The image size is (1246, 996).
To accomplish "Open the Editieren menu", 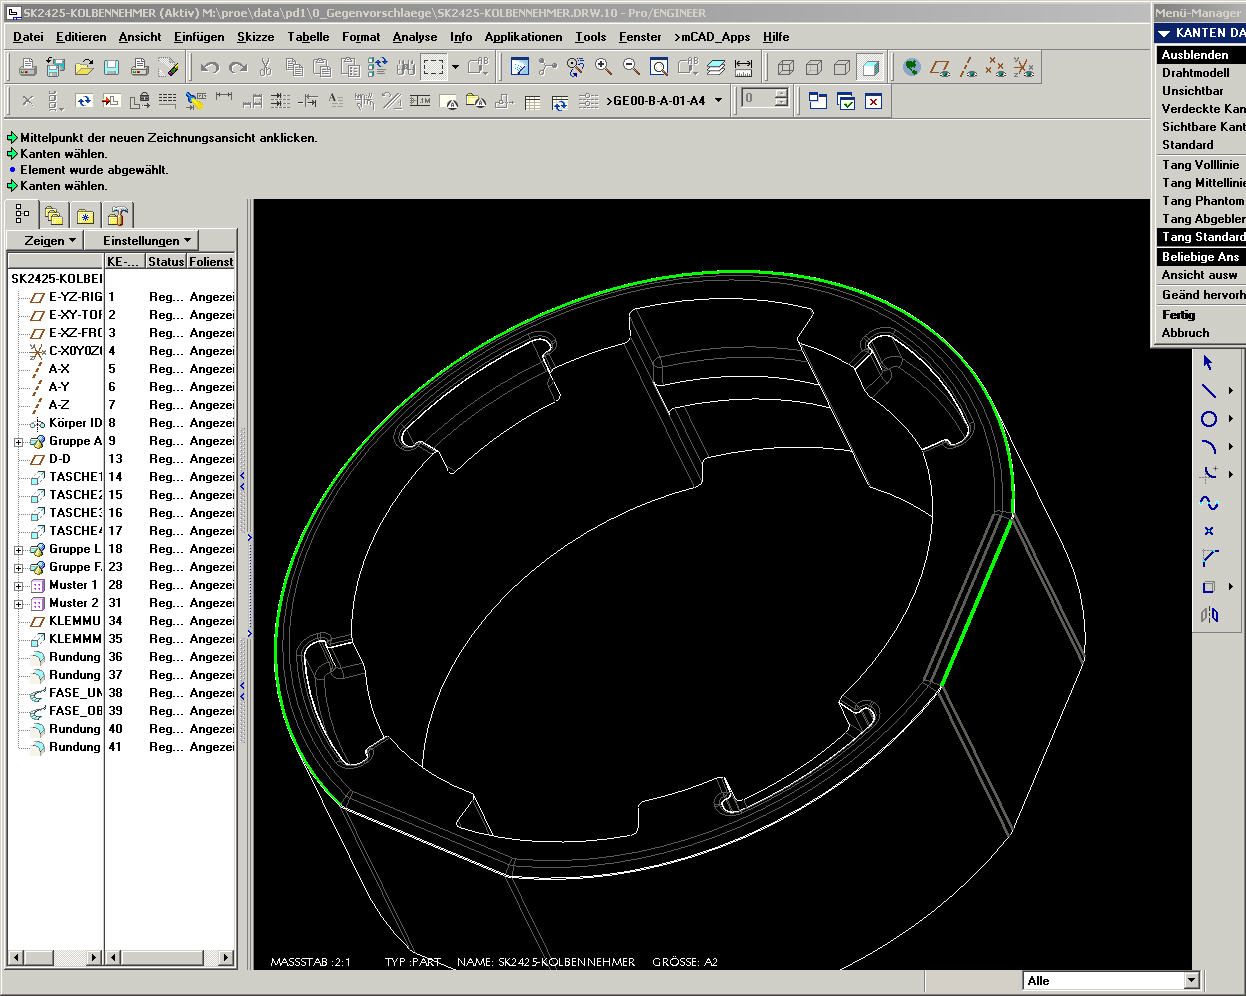I will [81, 37].
